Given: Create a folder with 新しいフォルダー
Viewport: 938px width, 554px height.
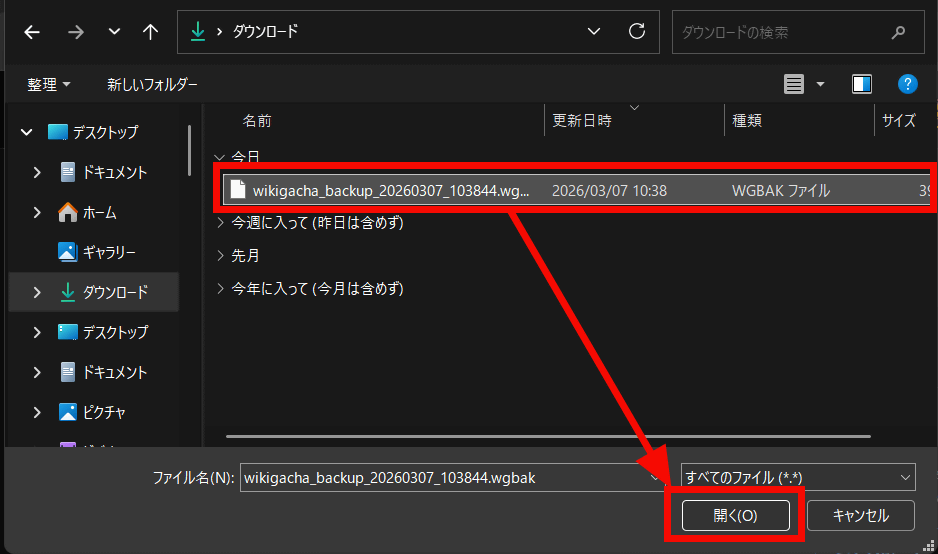Looking at the screenshot, I should tap(153, 84).
